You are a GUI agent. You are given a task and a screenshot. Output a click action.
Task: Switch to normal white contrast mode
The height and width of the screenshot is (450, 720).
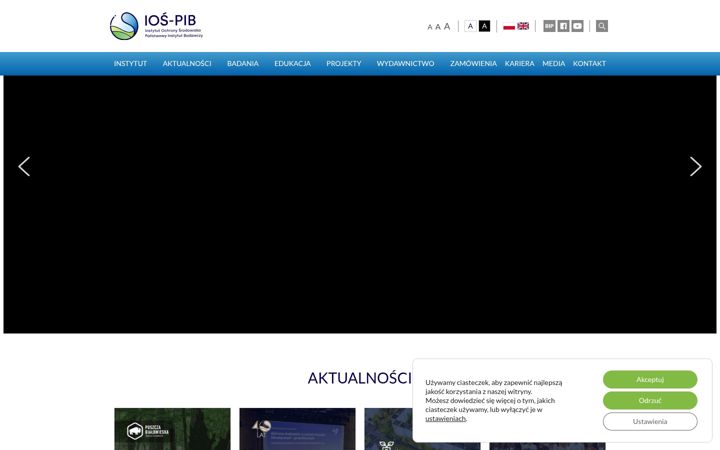tap(470, 26)
